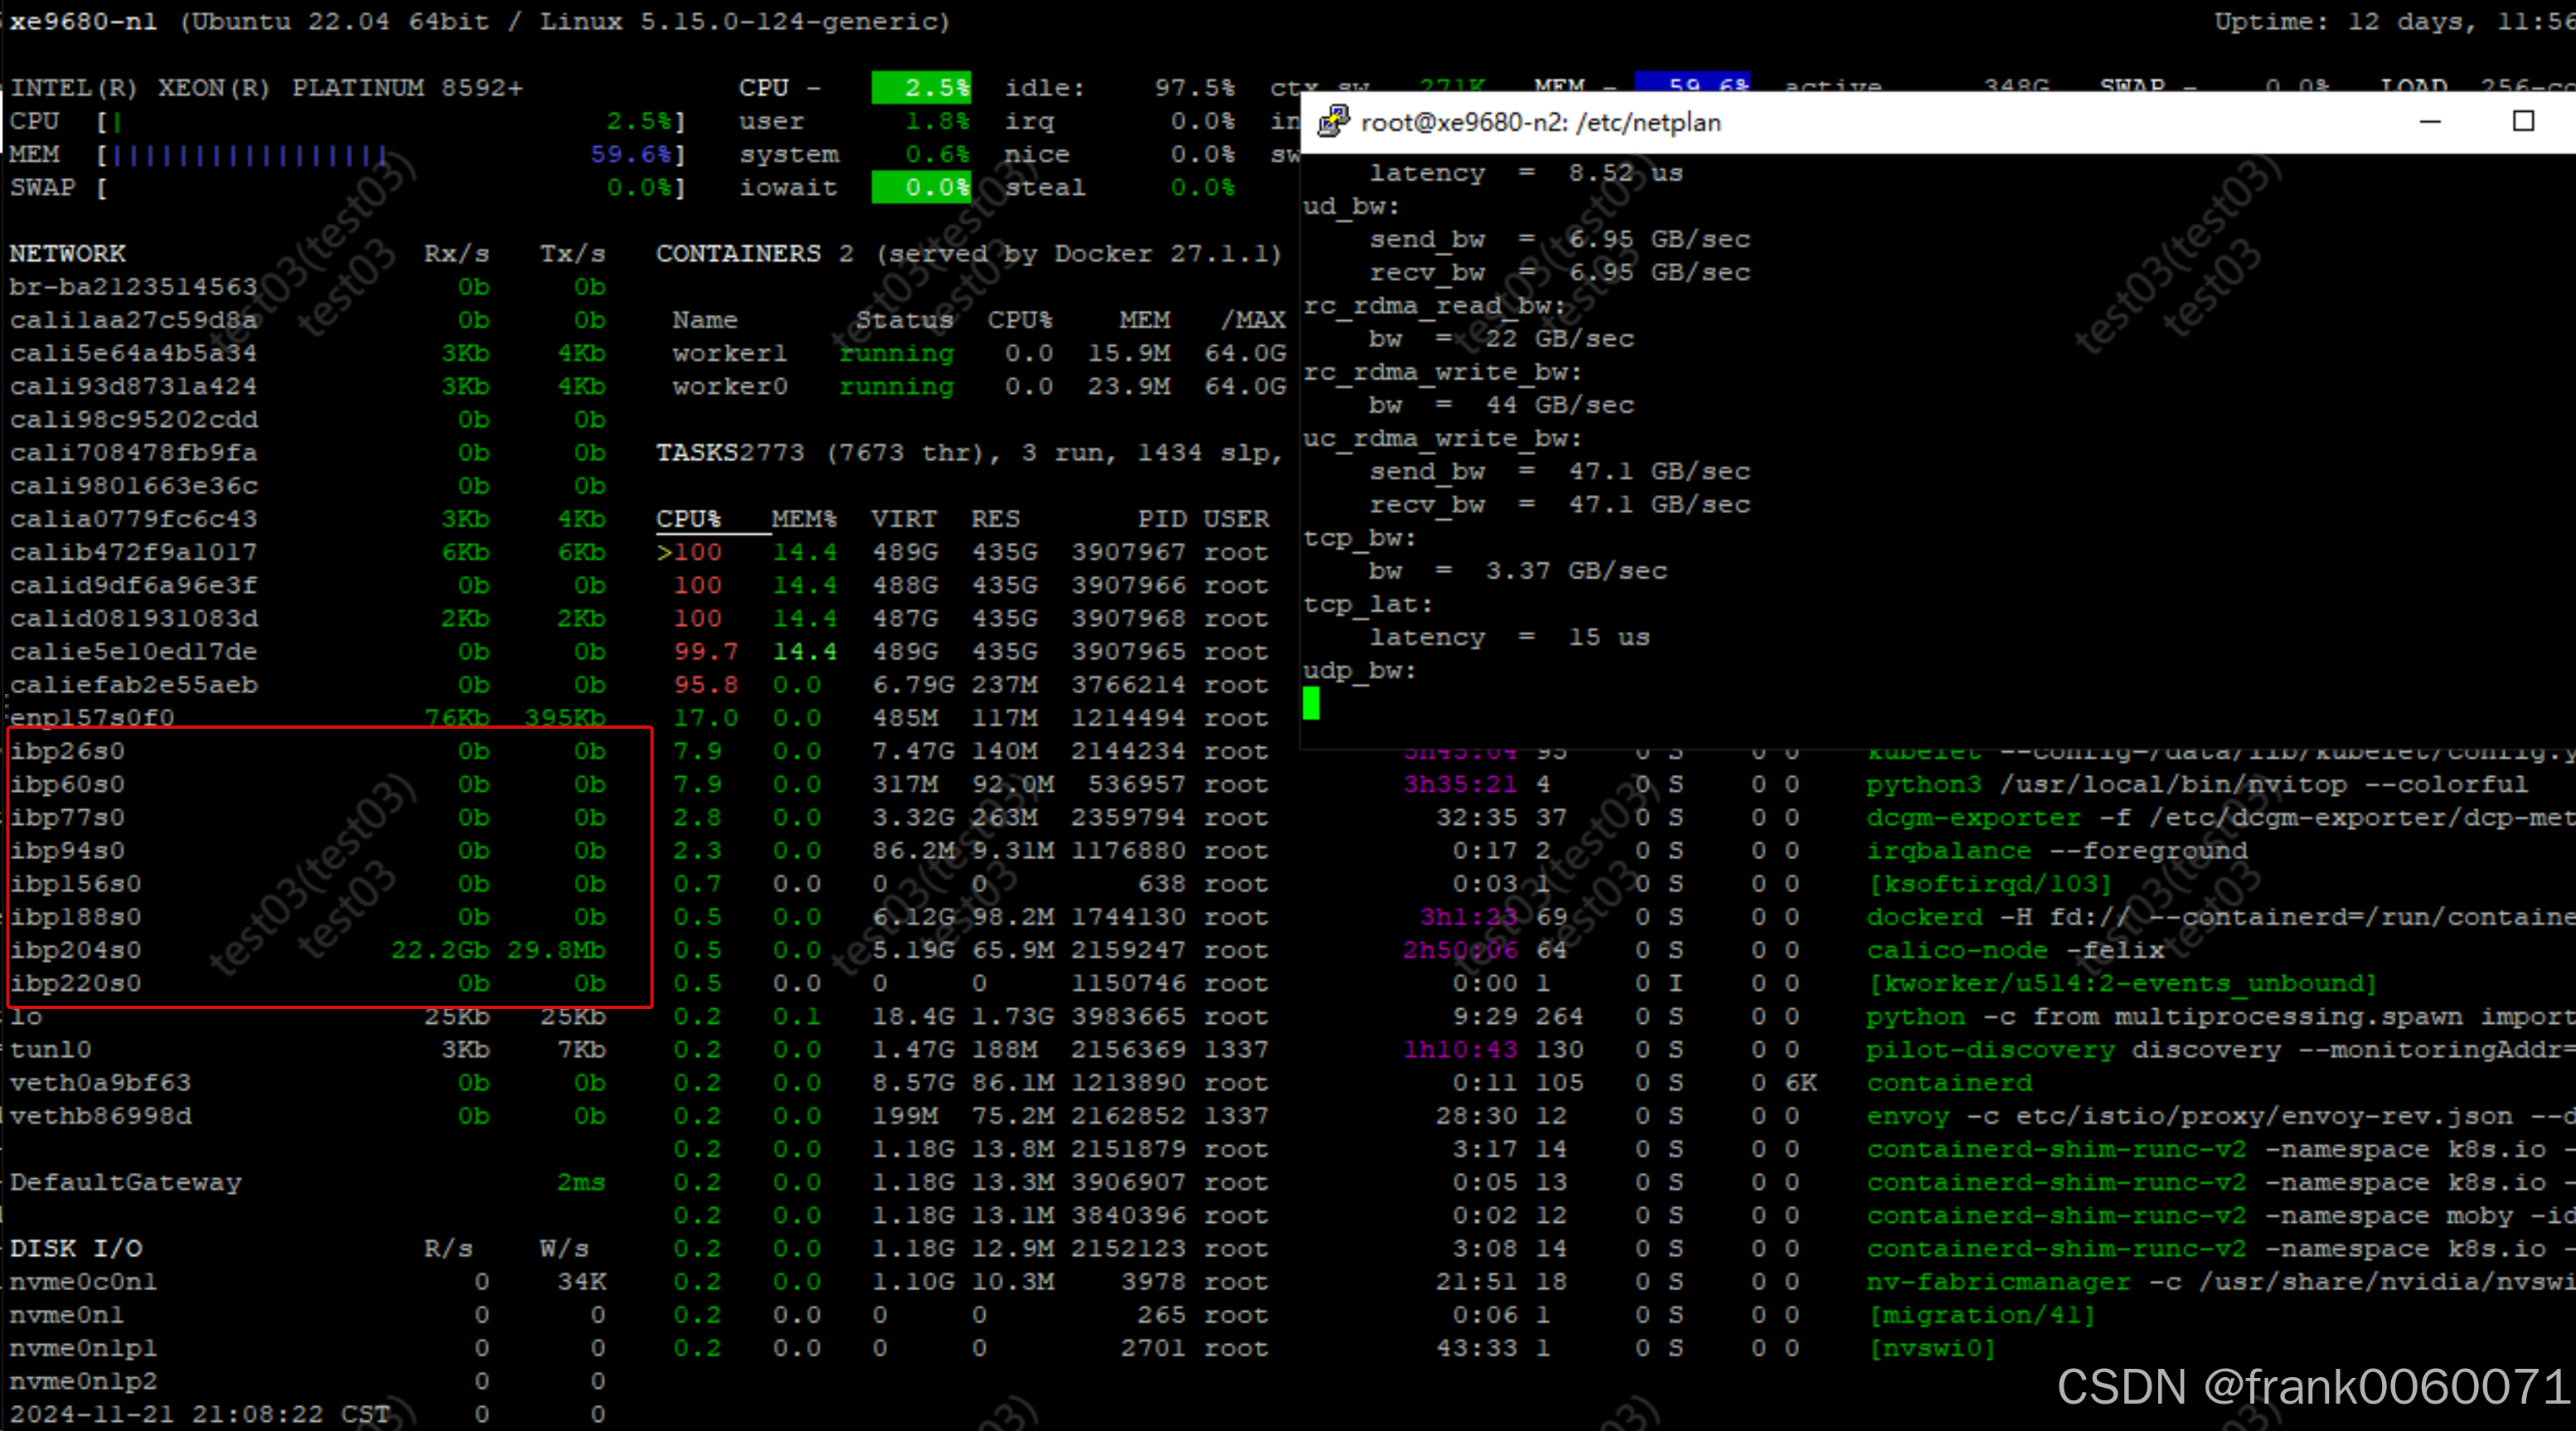Click the green terminal cursor block
The height and width of the screenshot is (1431, 2576).
coord(1311,703)
